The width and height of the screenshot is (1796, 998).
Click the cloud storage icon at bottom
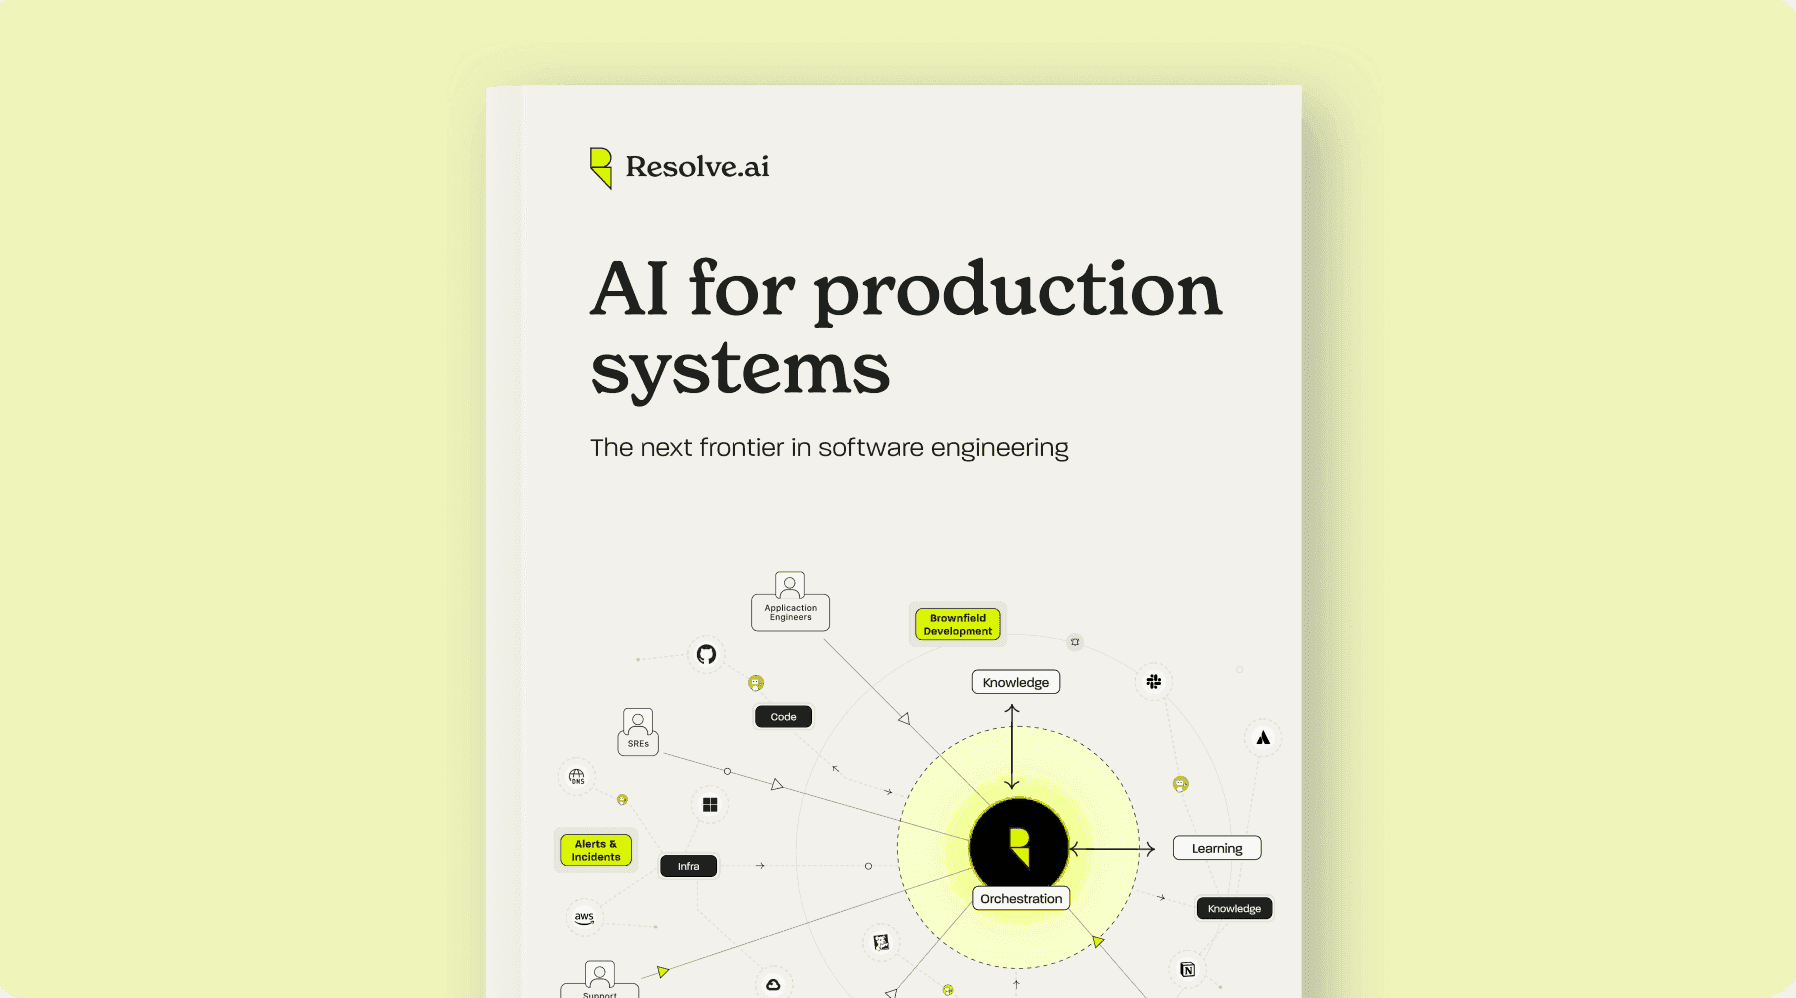point(777,983)
